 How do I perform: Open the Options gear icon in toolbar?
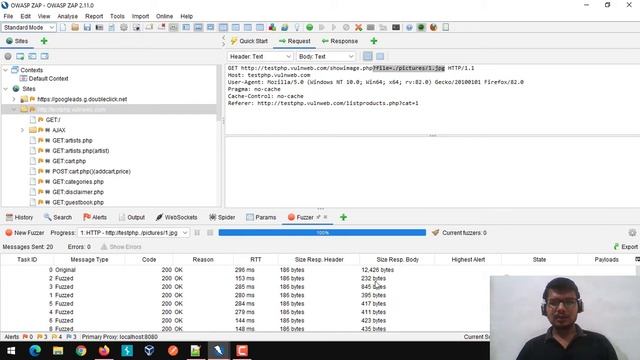pos(124,27)
